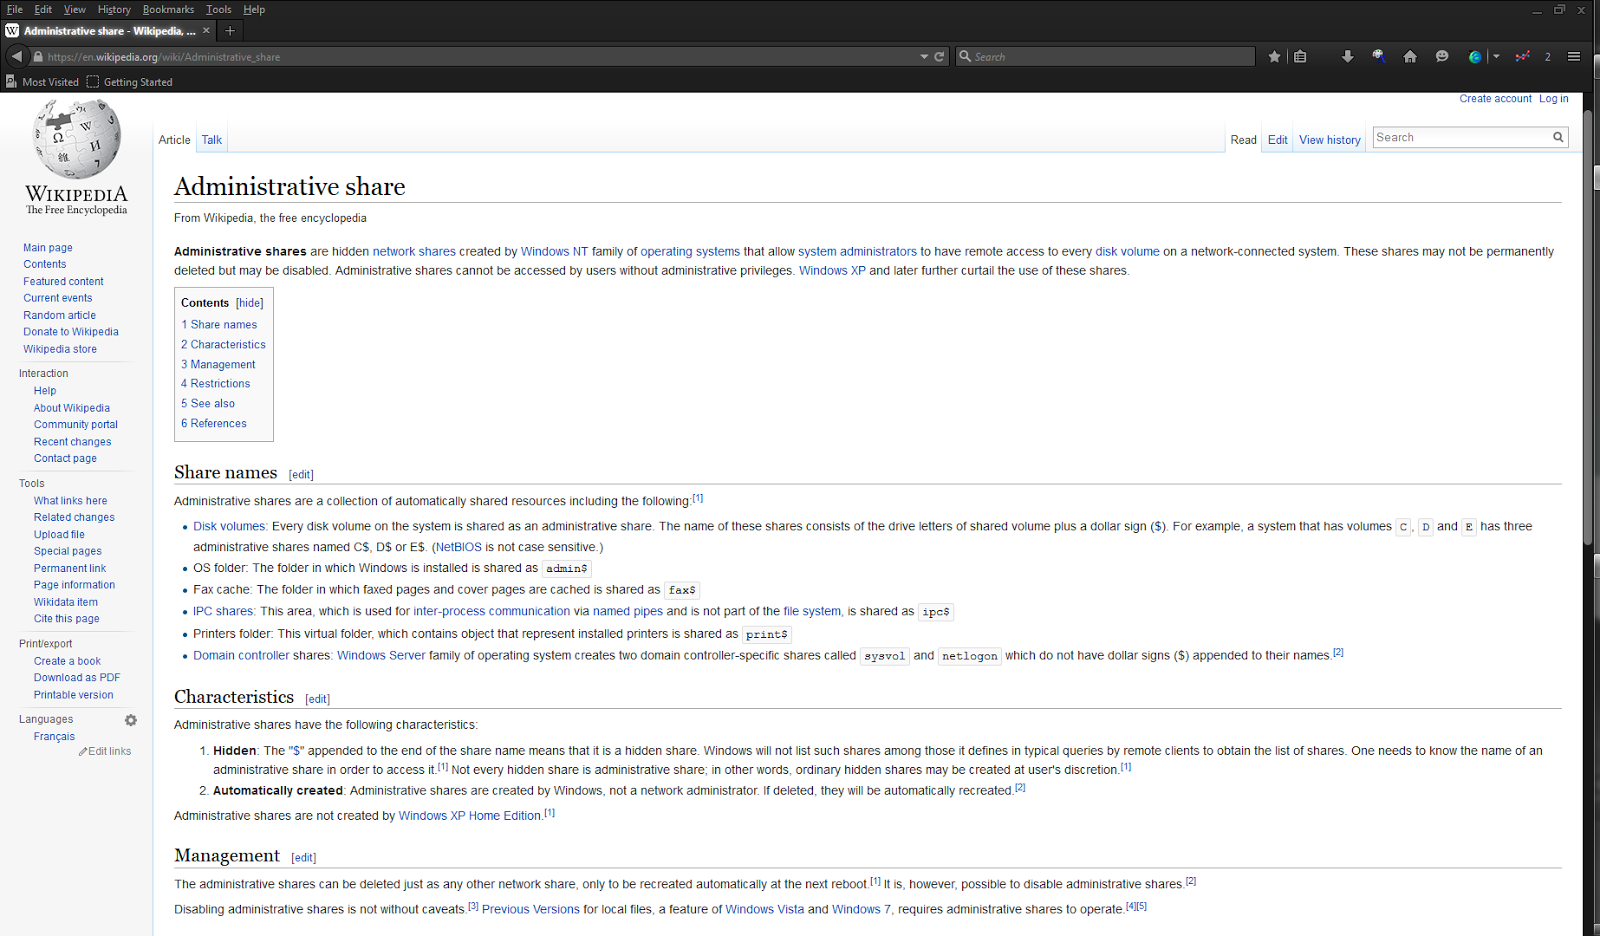Open the Help menu in menu bar
Screen dimensions: 1600x936
pos(254,10)
